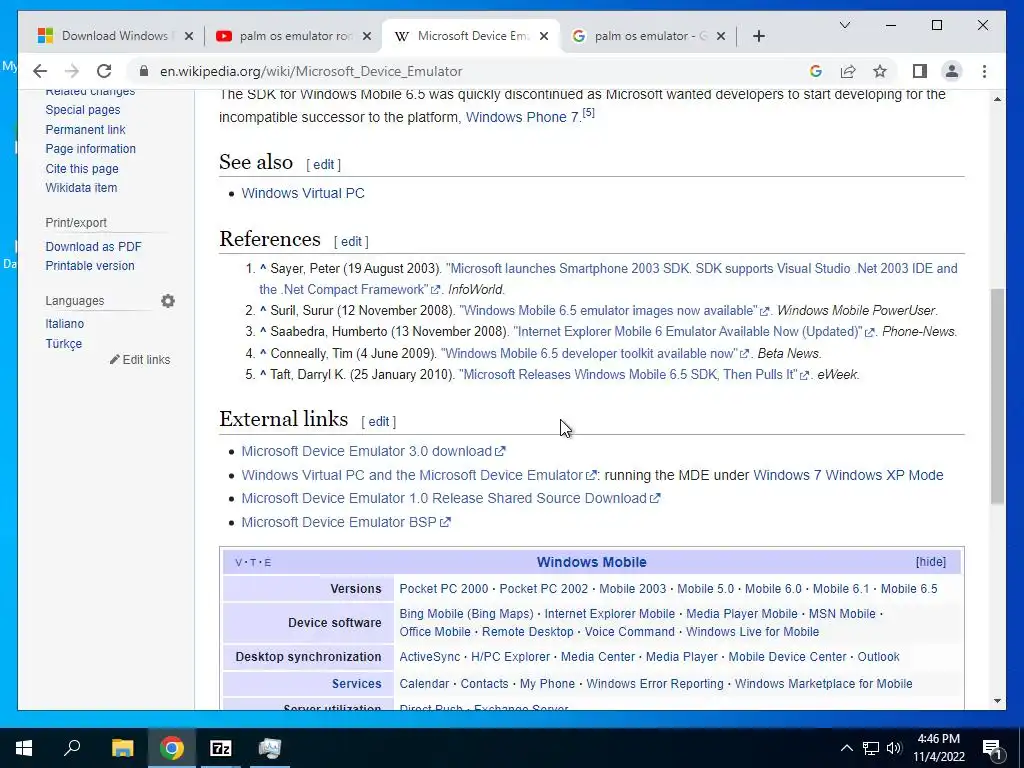Open Windows Virtual PC see-also link
Viewport: 1024px width, 768px height.
[x=303, y=193]
